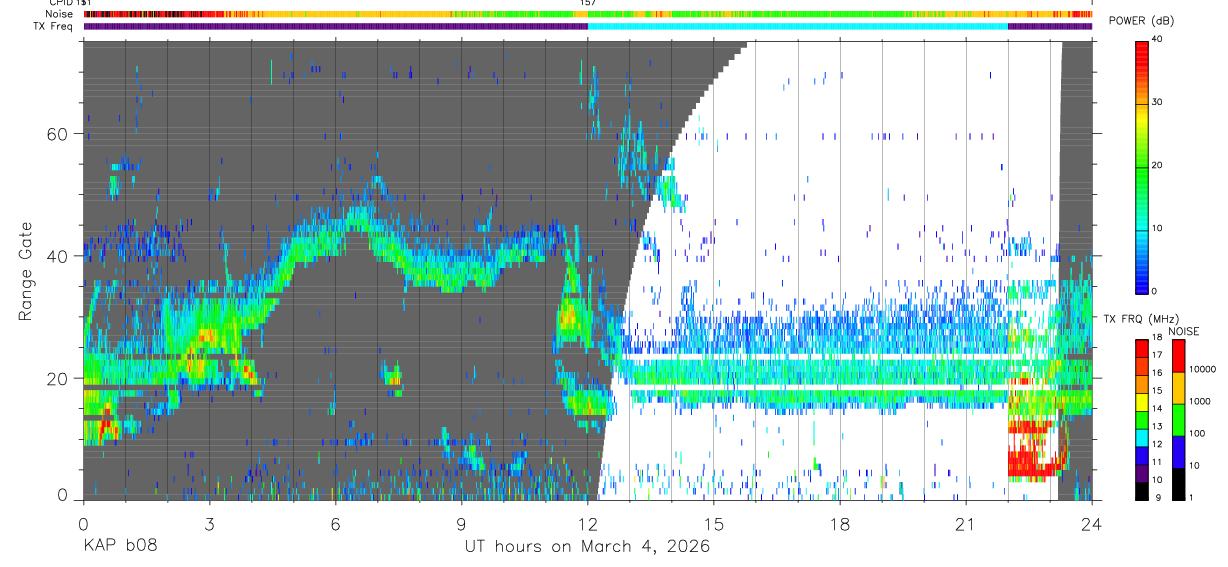Click the '11' TX frequency legend label
Screen dimensions: 1228x567
(1158, 463)
